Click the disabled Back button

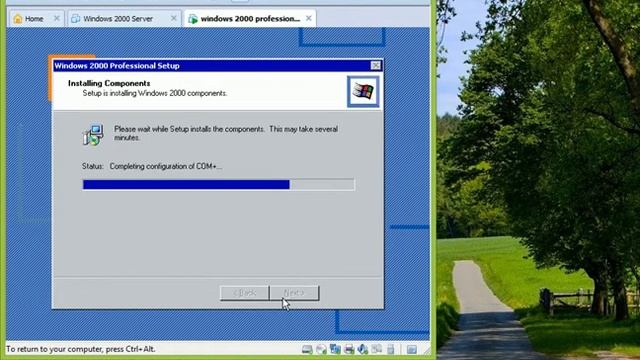(244, 293)
